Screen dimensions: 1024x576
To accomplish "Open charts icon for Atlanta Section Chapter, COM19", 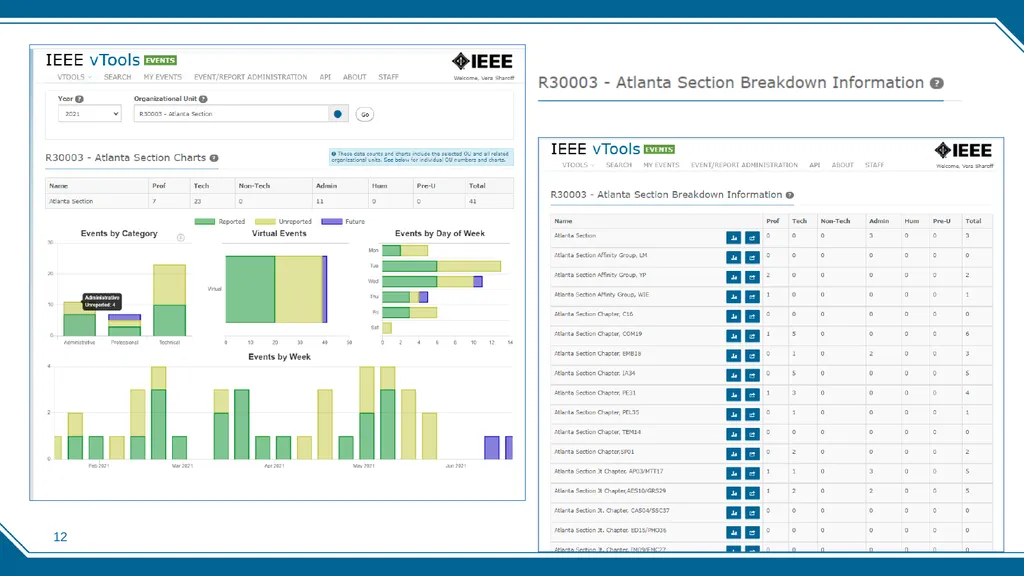I will pos(733,336).
